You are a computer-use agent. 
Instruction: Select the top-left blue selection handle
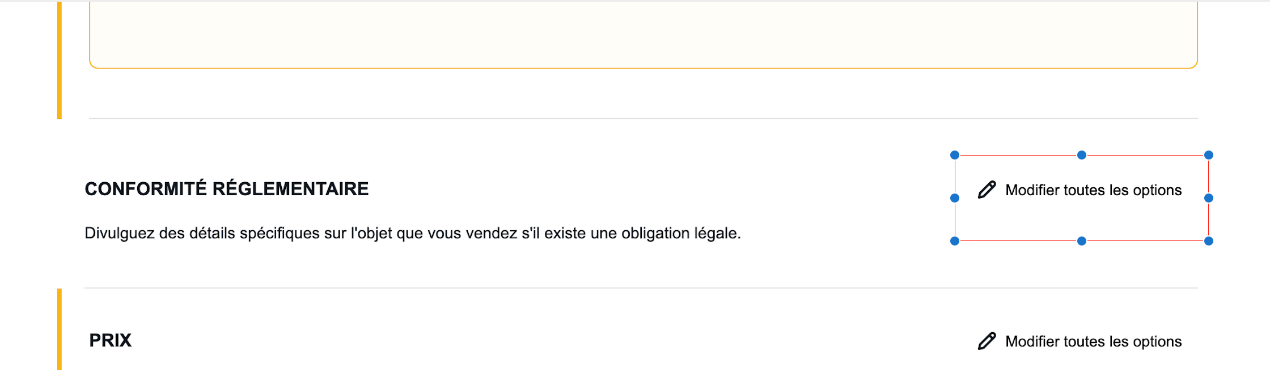(954, 155)
